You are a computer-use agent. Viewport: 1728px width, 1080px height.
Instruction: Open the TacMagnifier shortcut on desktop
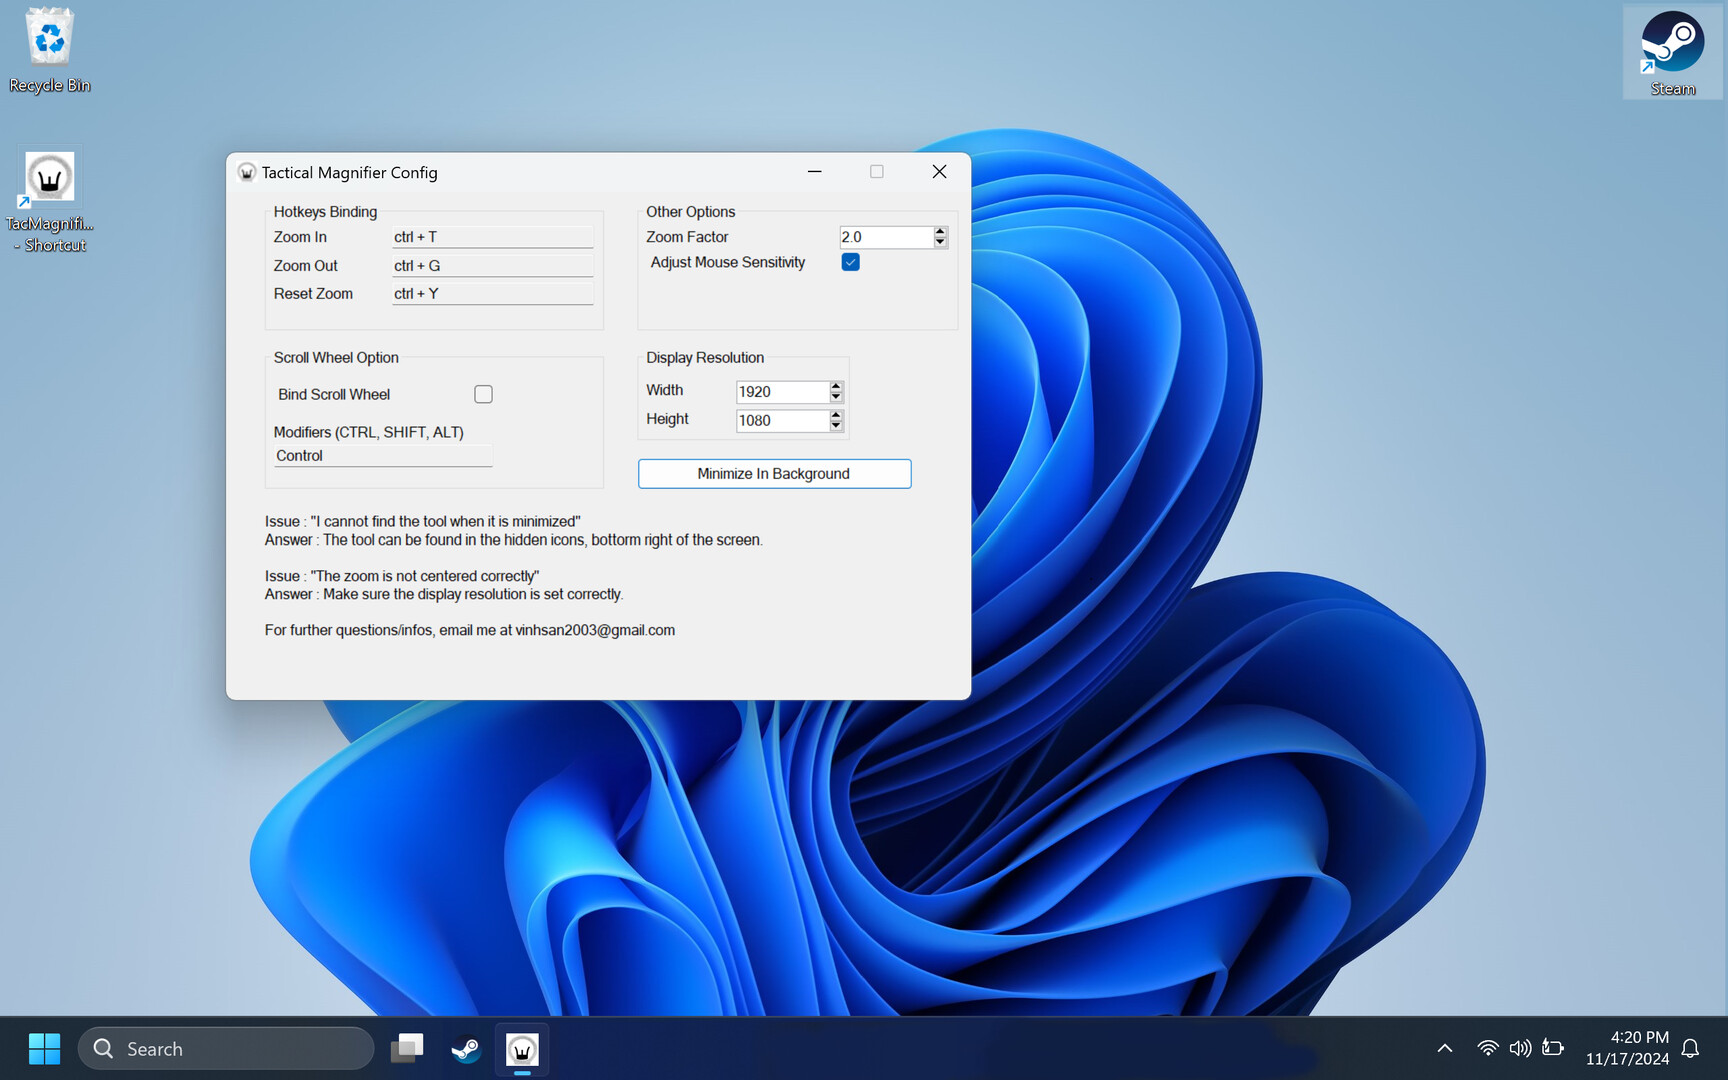(49, 200)
